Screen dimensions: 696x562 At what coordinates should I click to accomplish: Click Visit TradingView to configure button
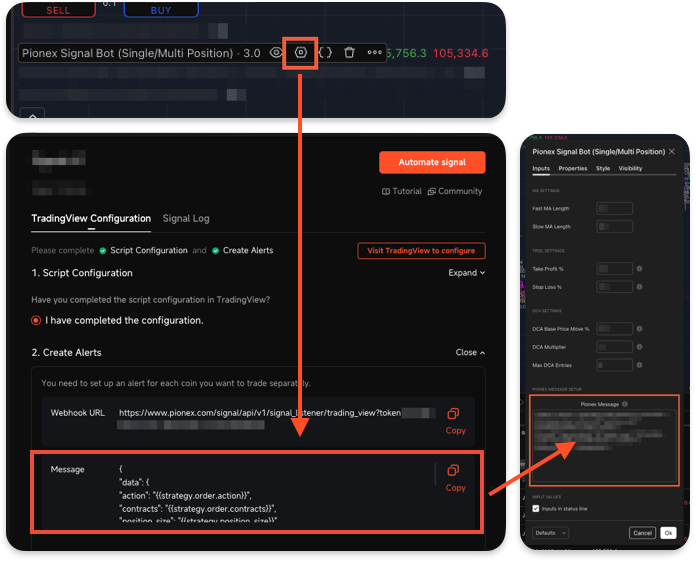(x=421, y=251)
